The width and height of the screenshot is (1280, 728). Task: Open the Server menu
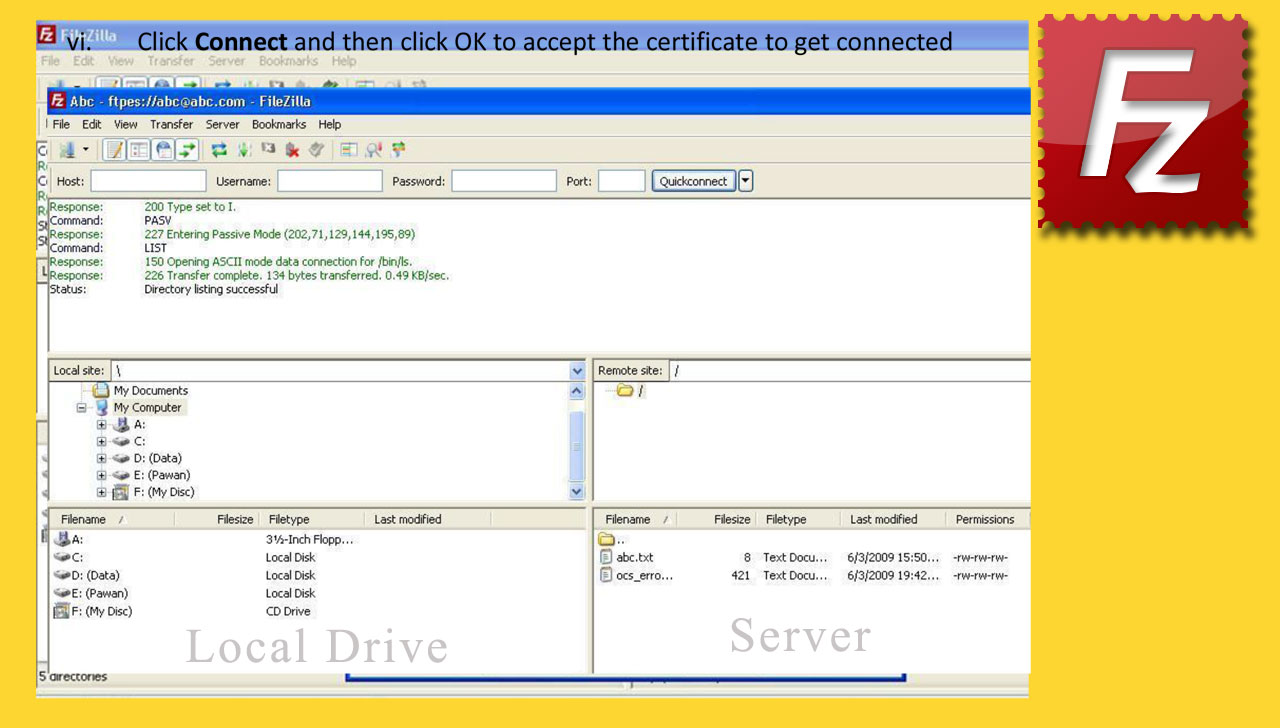(x=223, y=125)
